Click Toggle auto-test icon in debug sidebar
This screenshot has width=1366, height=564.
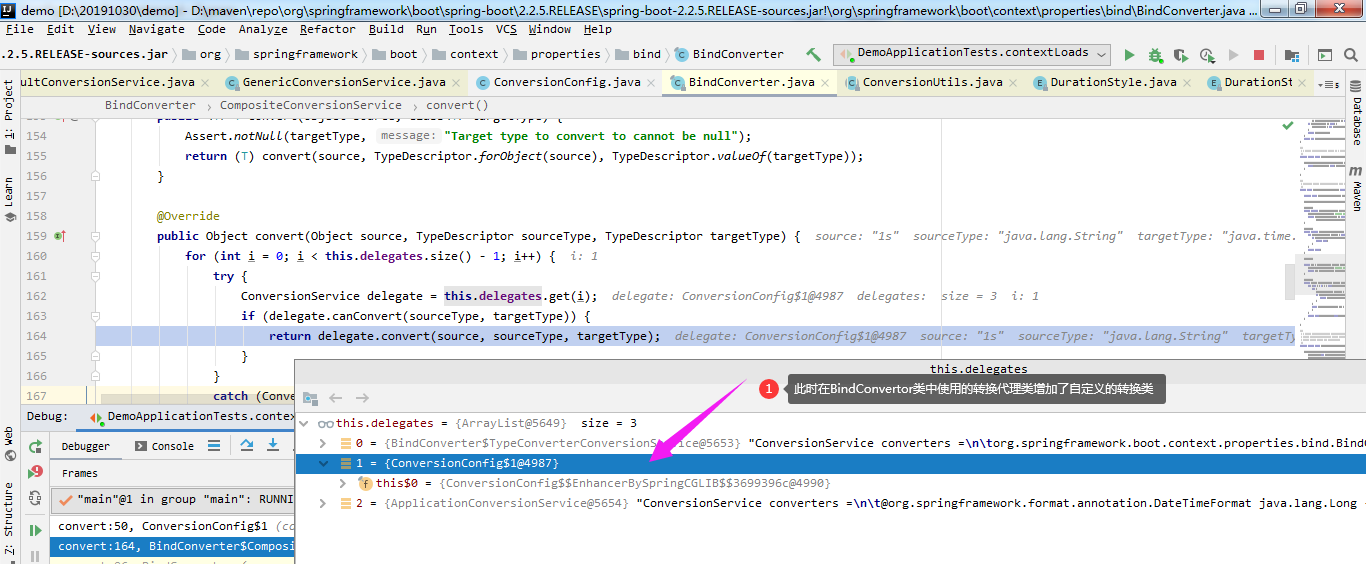[36, 497]
